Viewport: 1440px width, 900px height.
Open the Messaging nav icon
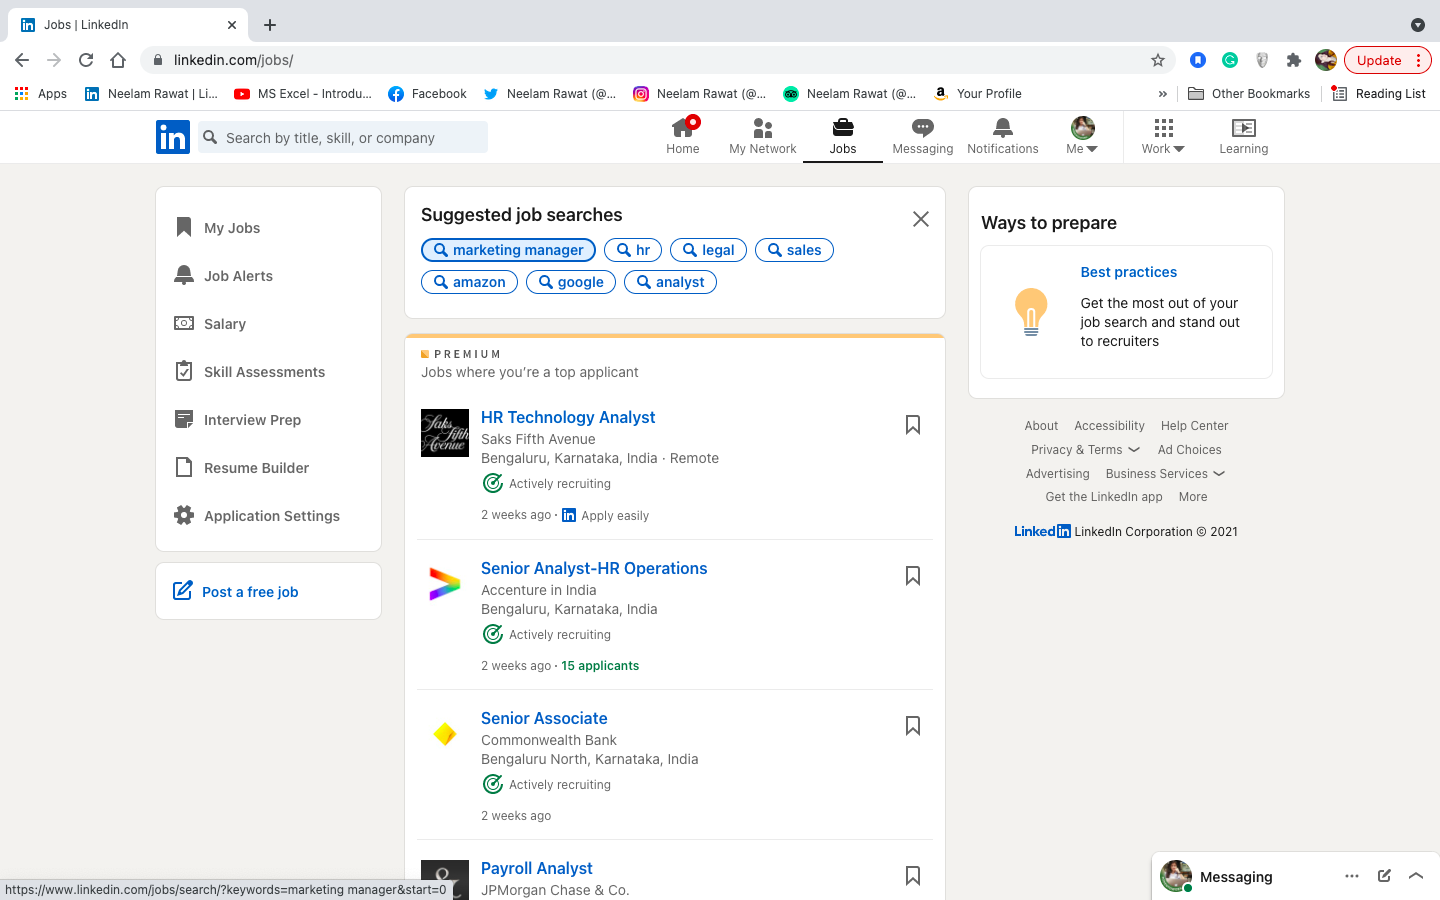[923, 137]
